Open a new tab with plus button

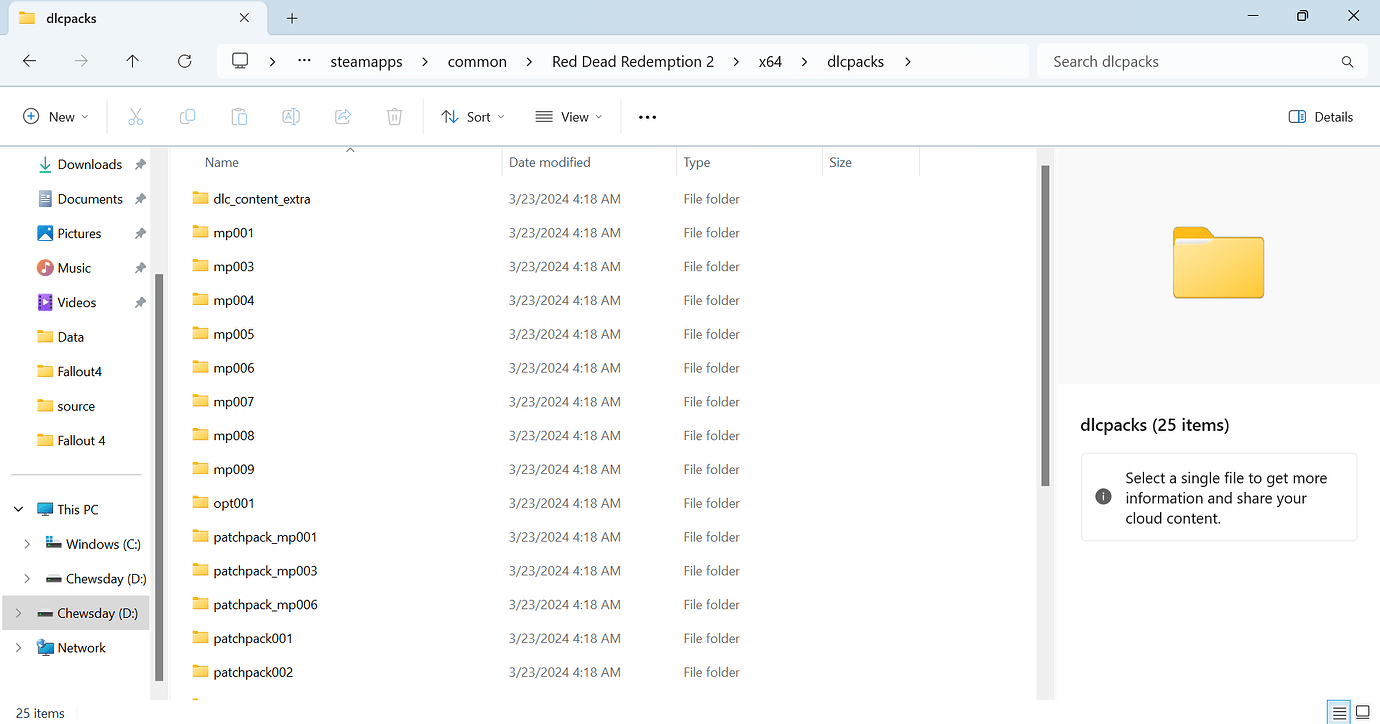292,18
